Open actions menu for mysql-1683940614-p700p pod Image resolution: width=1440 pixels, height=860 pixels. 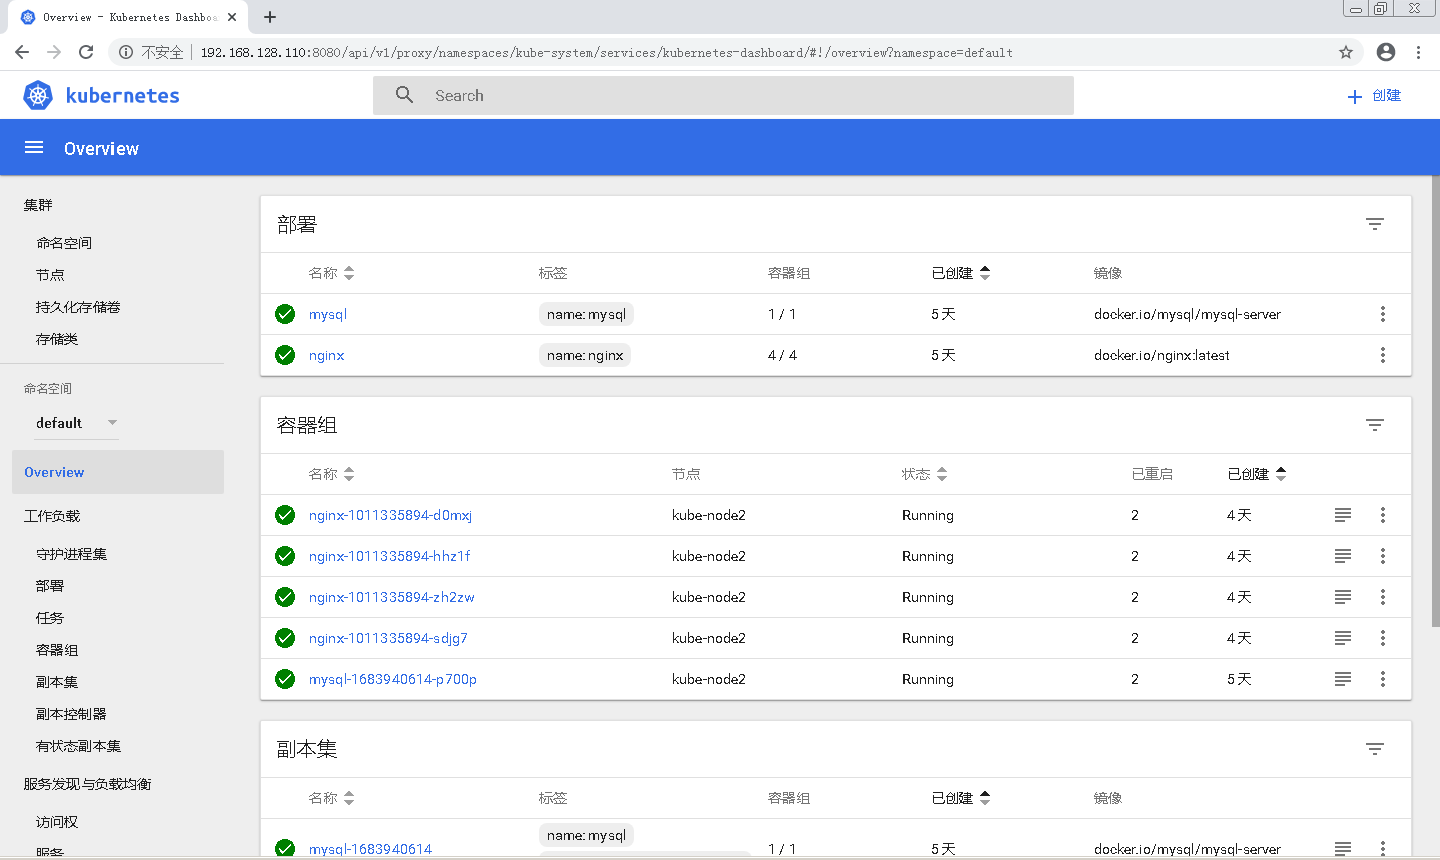point(1383,679)
